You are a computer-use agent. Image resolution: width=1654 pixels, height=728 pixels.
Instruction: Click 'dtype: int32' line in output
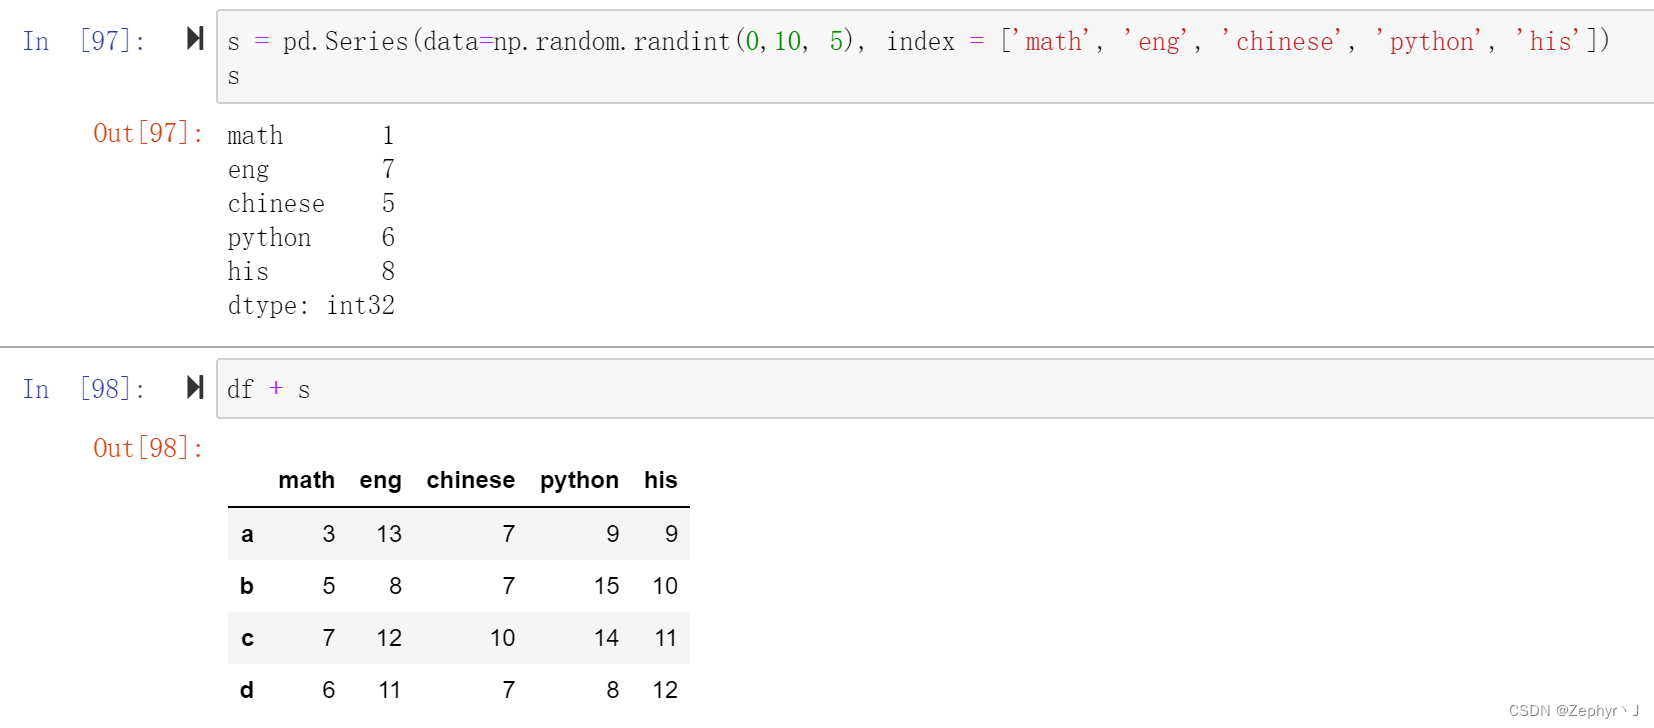[x=311, y=305]
